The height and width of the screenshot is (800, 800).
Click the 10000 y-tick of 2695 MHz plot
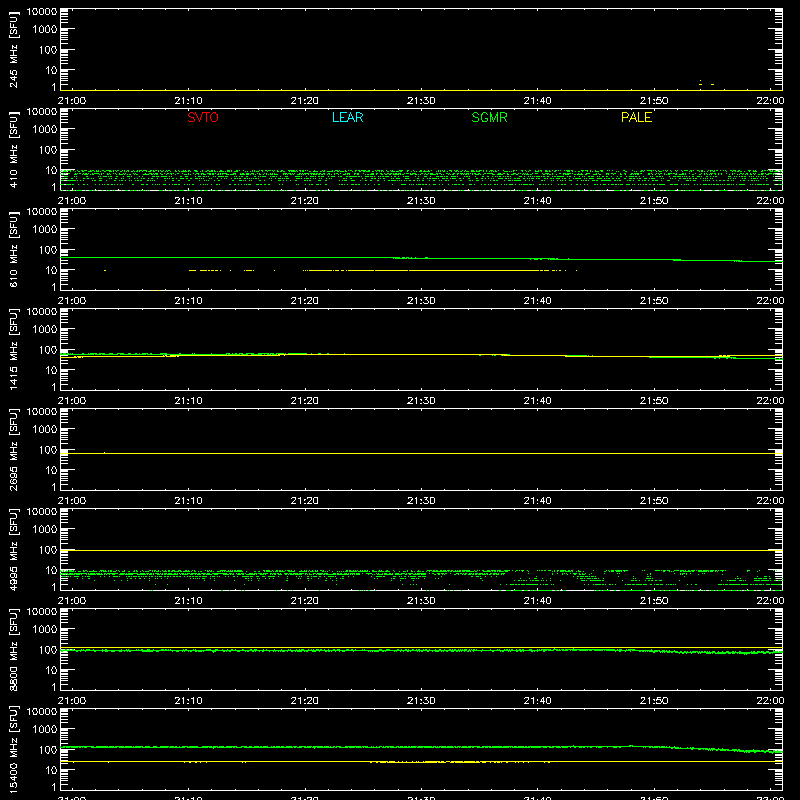(x=42, y=412)
